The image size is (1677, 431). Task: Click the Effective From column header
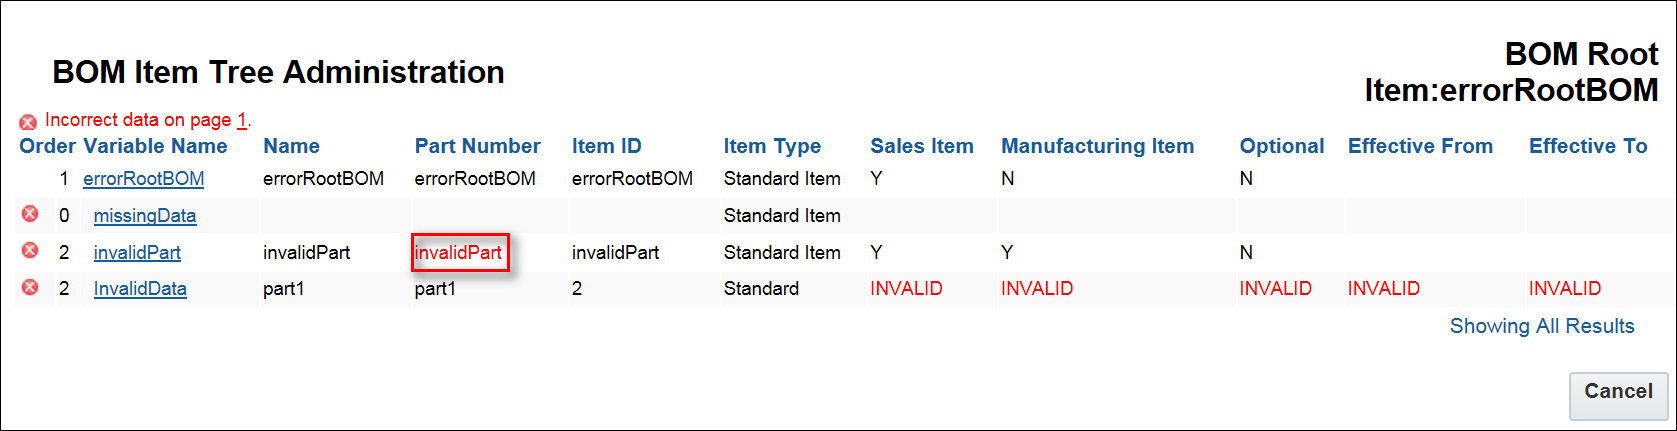pos(1420,146)
